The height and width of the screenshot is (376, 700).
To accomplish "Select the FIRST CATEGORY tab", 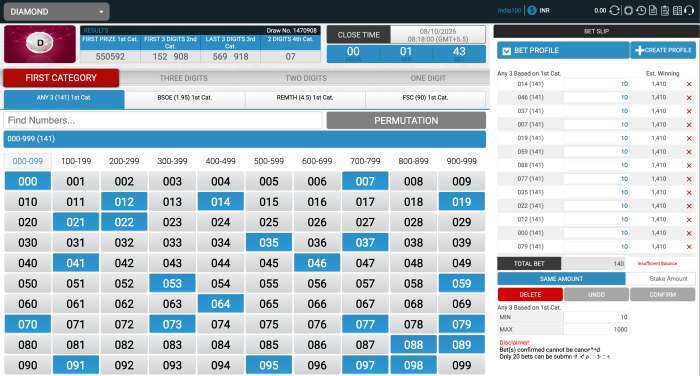I will click(61, 78).
